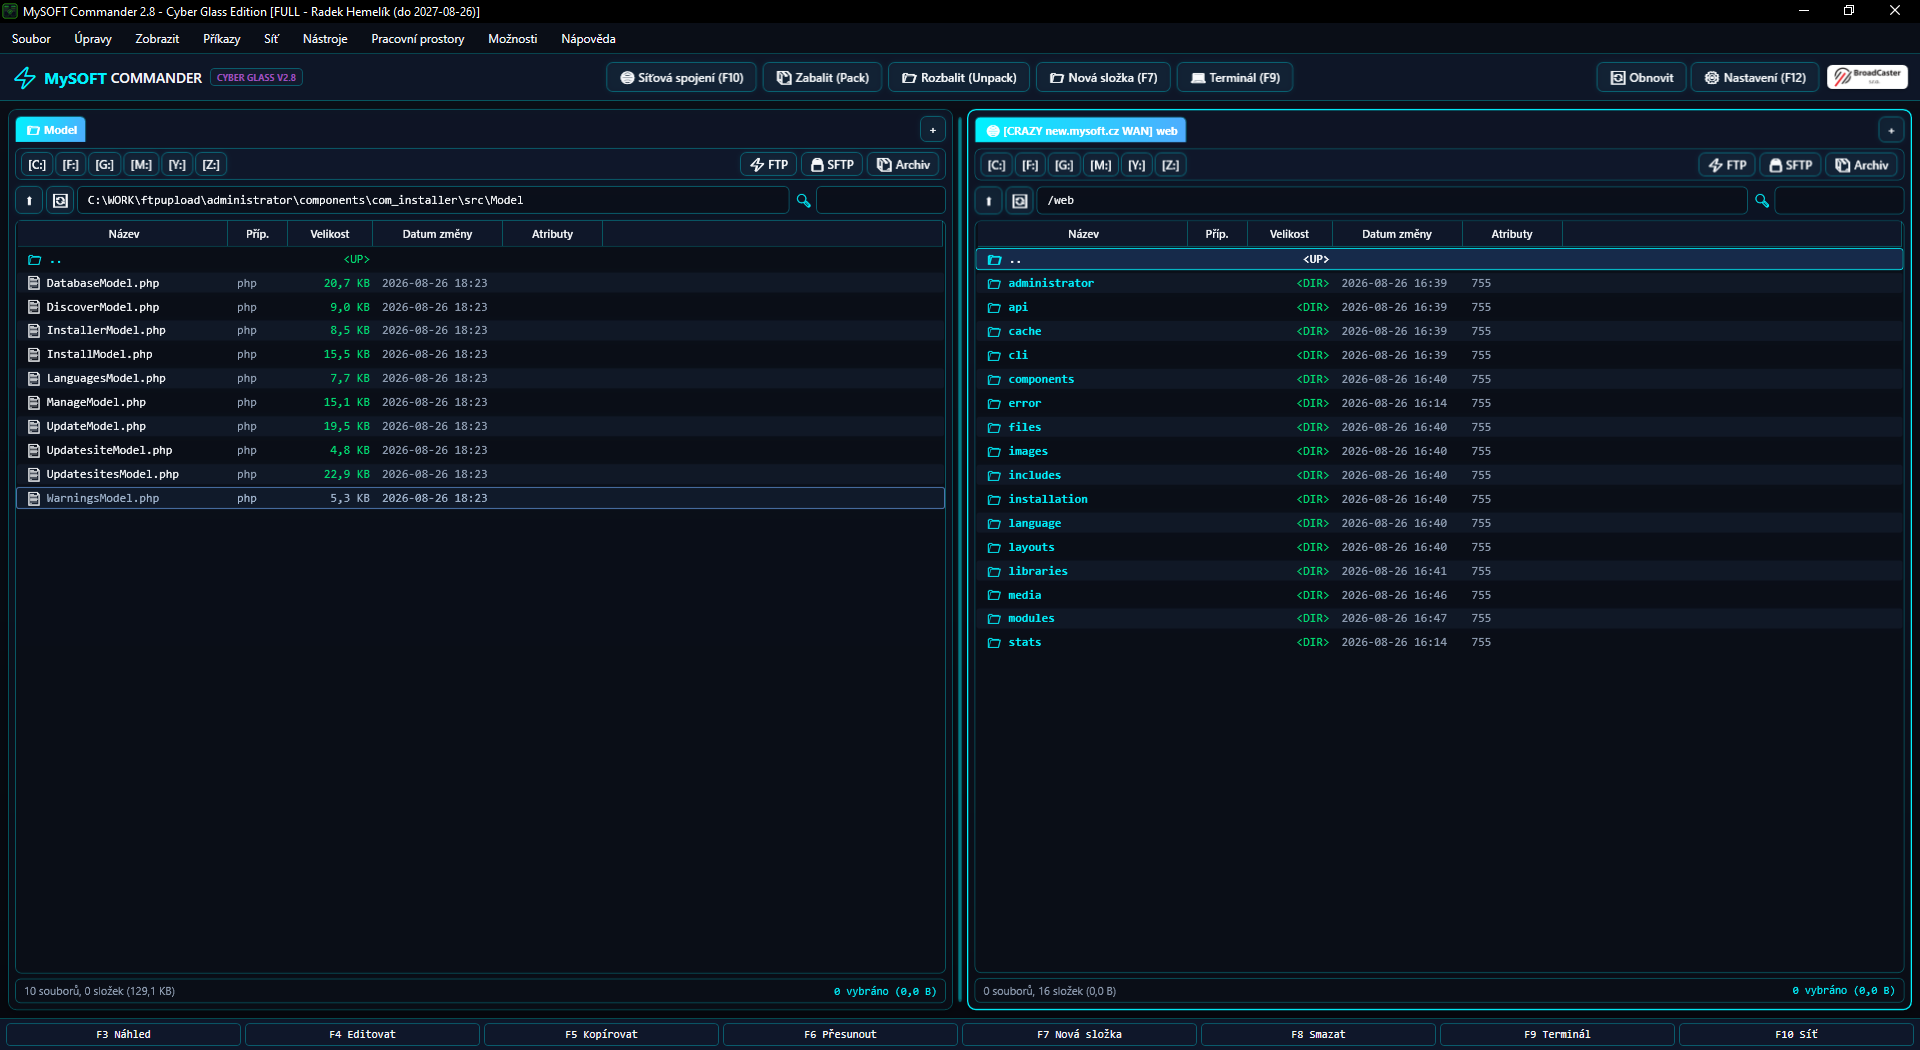Click Zabalit (Pack) button
The width and height of the screenshot is (1920, 1050).
pyautogui.click(x=823, y=78)
